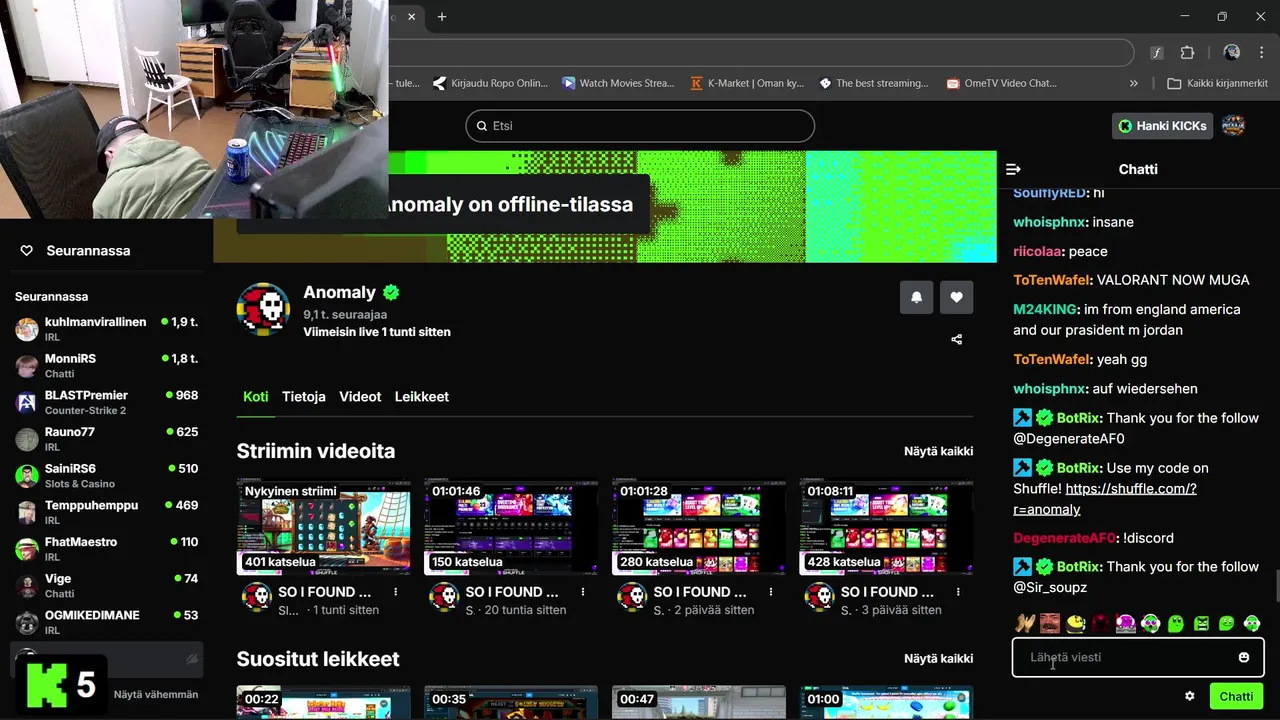Viewport: 1280px width, 720px height.
Task: Click Näytä kaikki next to Suositut leikkeet
Action: (939, 659)
